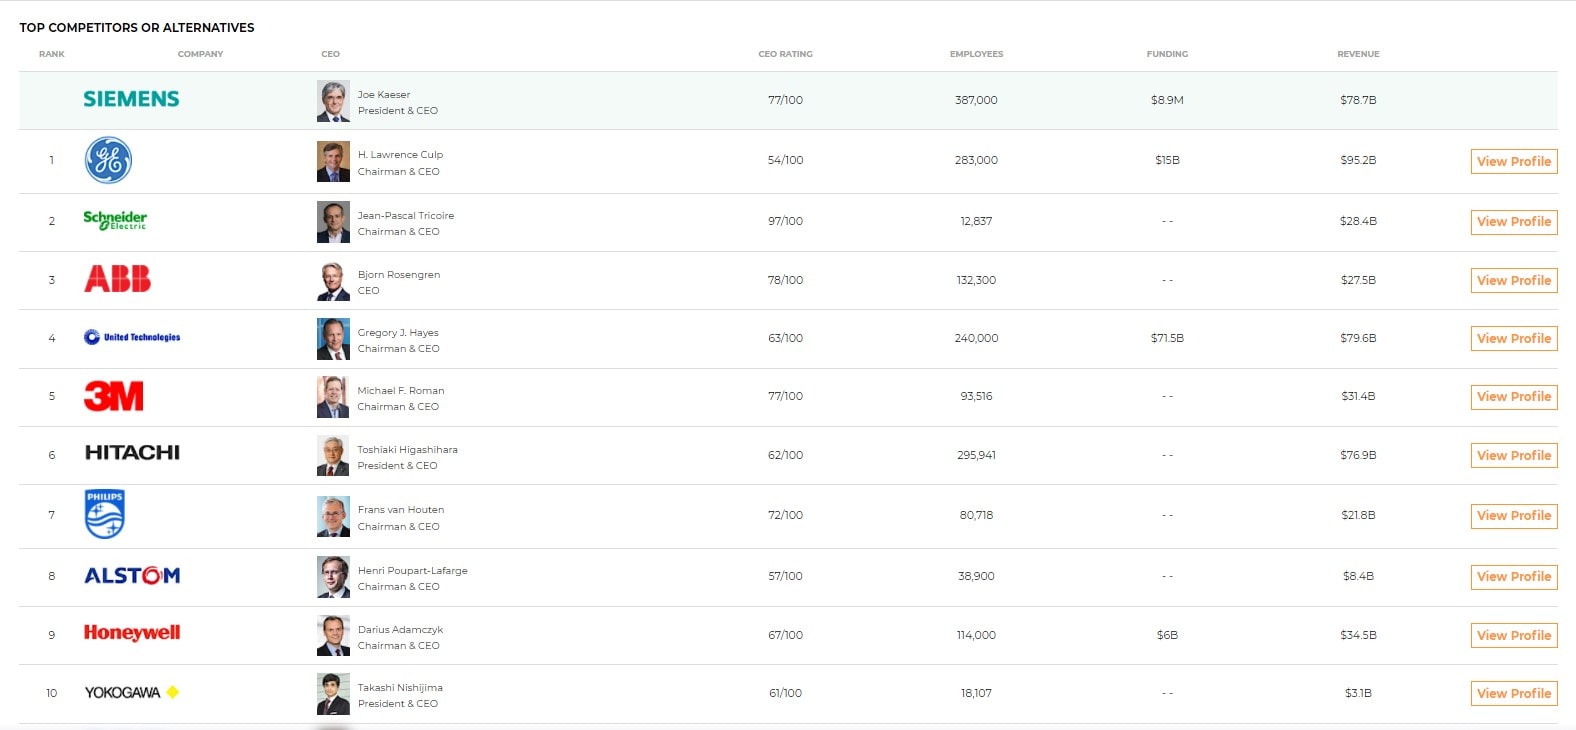Click the Philips shield logo

click(x=105, y=514)
